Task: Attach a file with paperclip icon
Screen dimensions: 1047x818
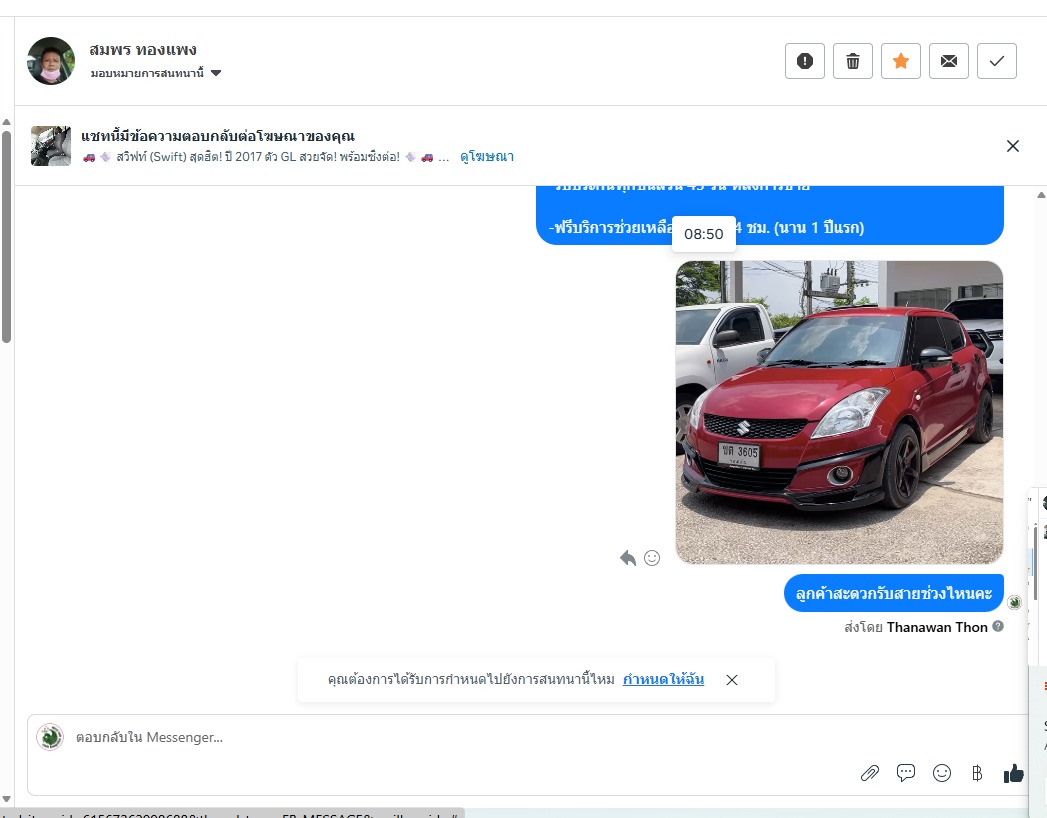Action: tap(870, 773)
